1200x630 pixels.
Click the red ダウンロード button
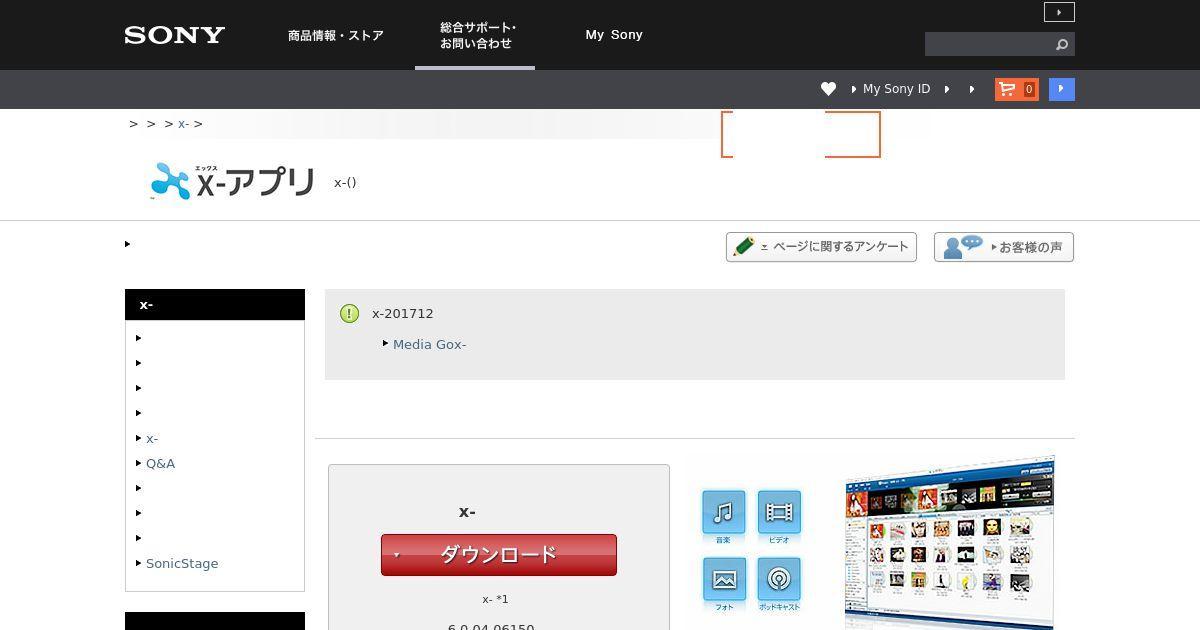click(498, 555)
